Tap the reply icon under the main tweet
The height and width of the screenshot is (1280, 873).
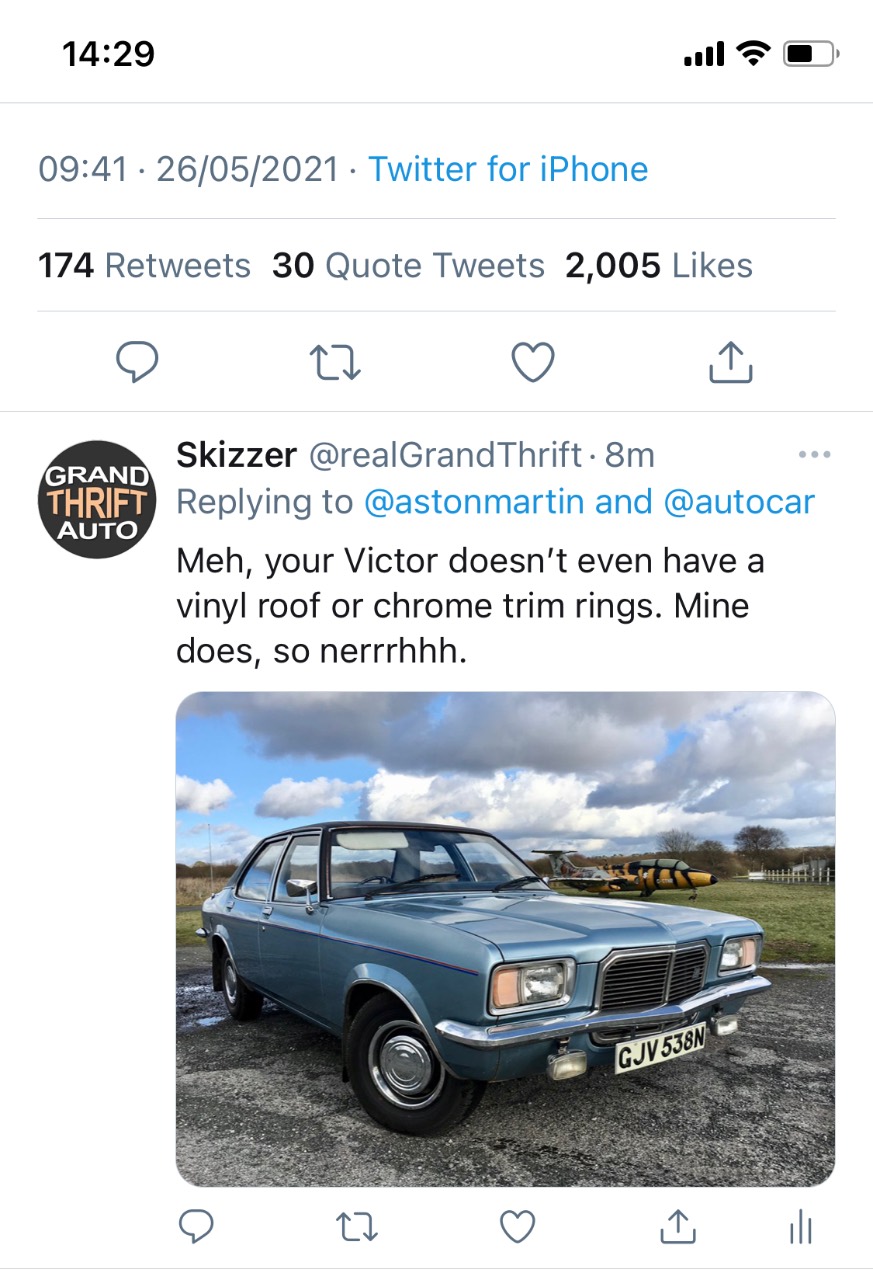pos(137,363)
